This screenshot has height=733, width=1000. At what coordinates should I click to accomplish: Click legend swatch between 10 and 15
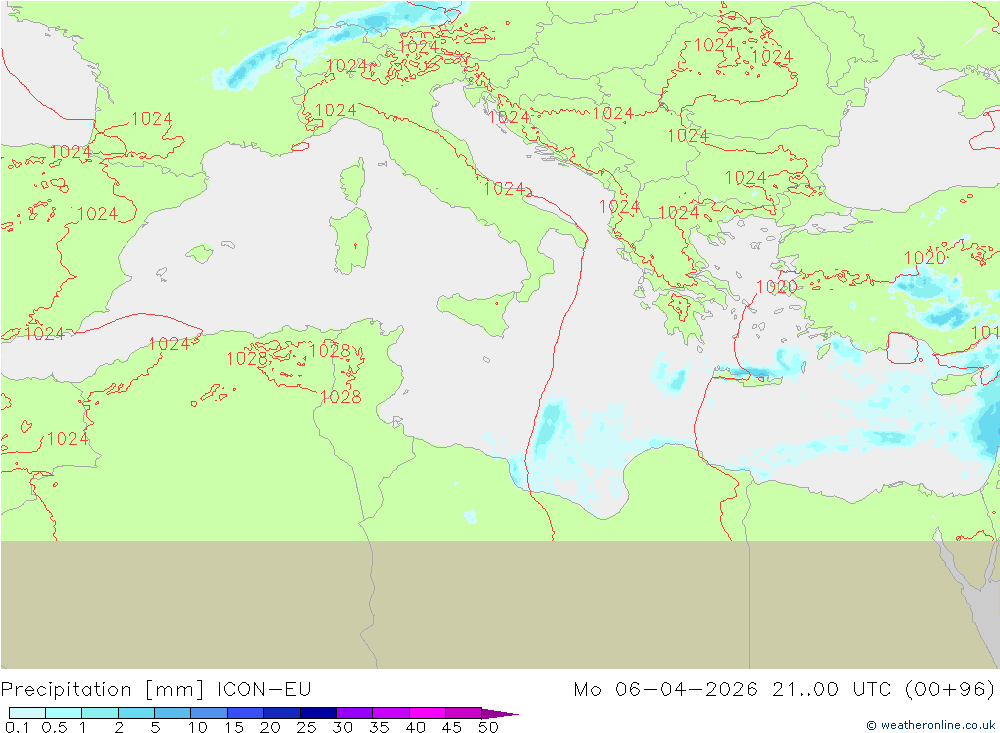(209, 713)
